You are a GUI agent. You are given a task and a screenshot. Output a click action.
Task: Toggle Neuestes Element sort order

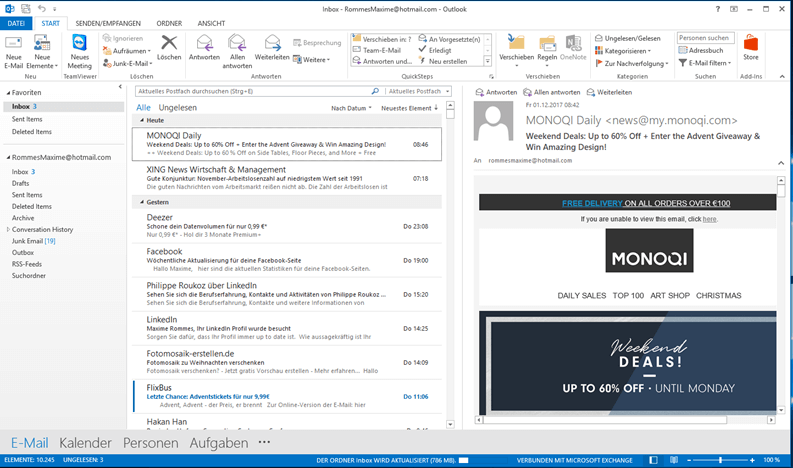pyautogui.click(x=410, y=108)
